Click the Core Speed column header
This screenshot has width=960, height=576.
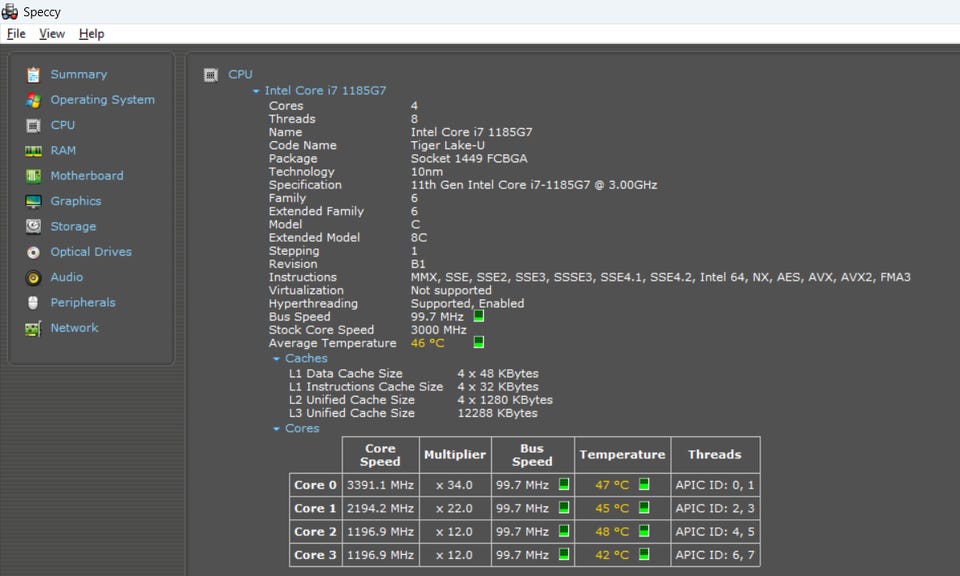coord(380,455)
